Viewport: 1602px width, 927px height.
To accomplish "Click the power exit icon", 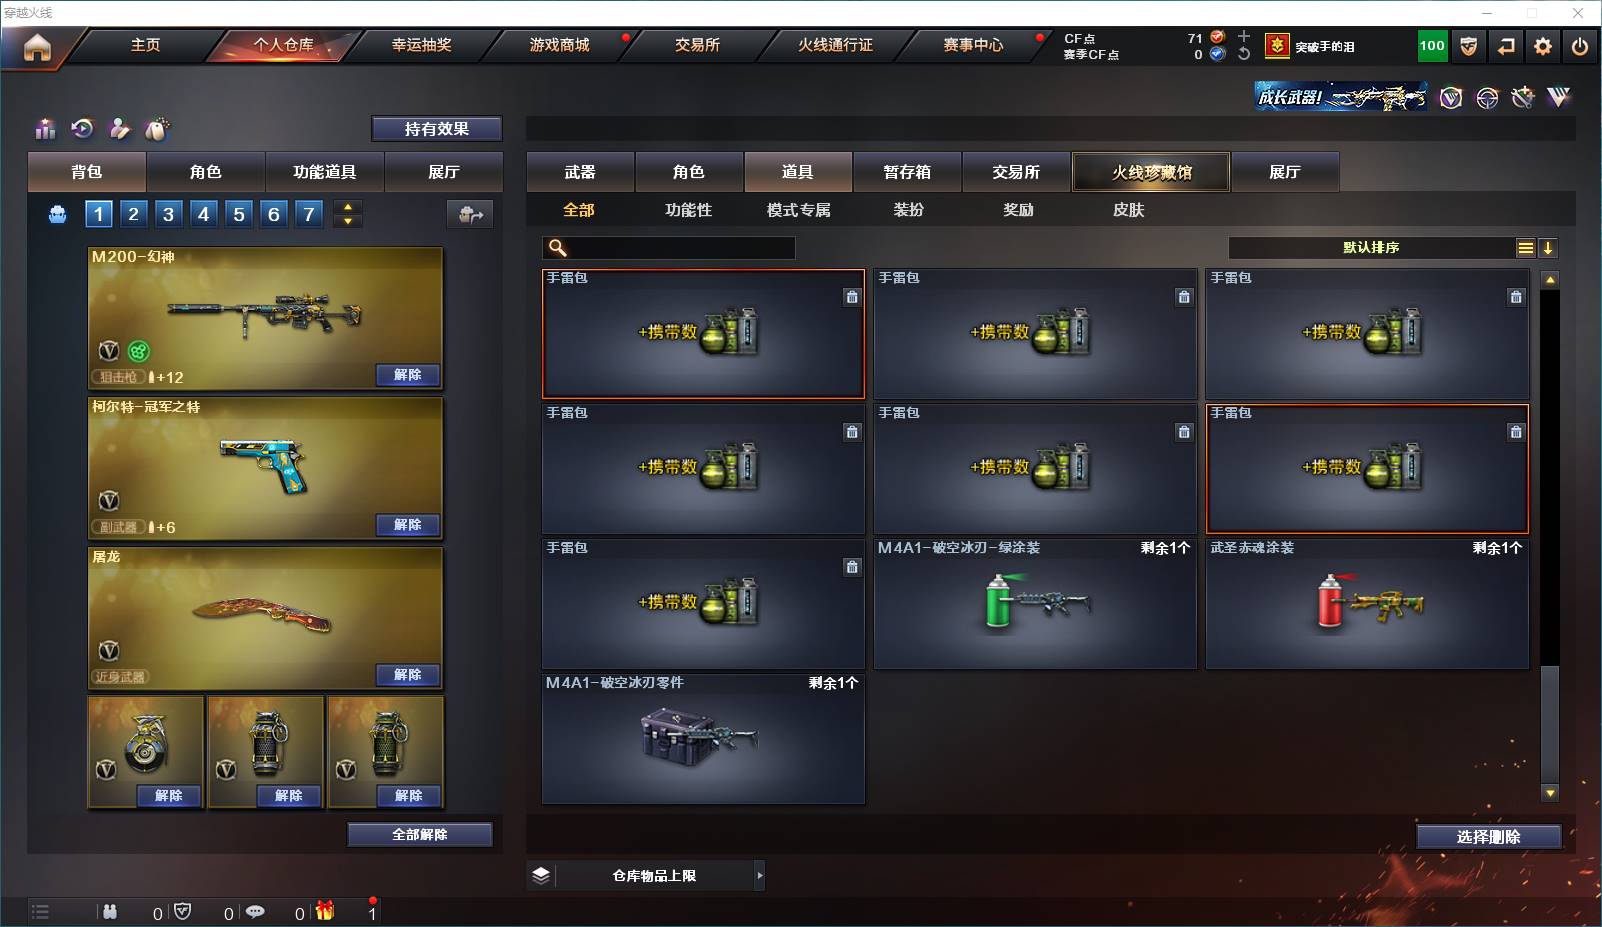I will [x=1580, y=46].
